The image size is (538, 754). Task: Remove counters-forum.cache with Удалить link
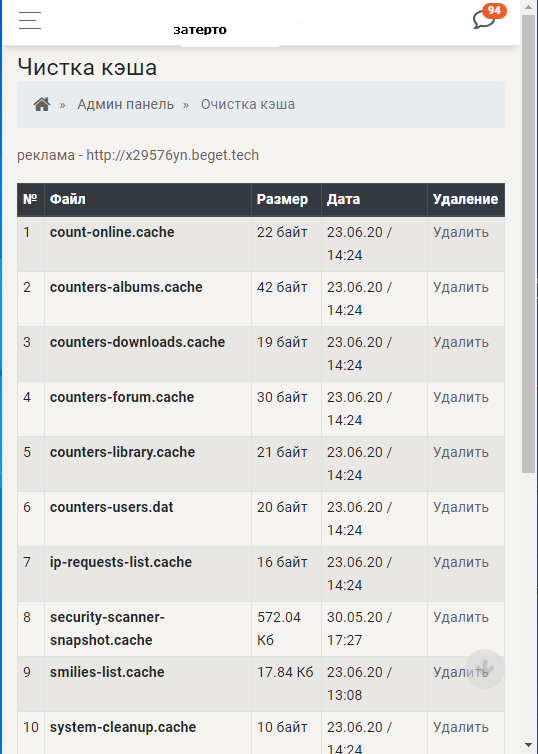[461, 397]
